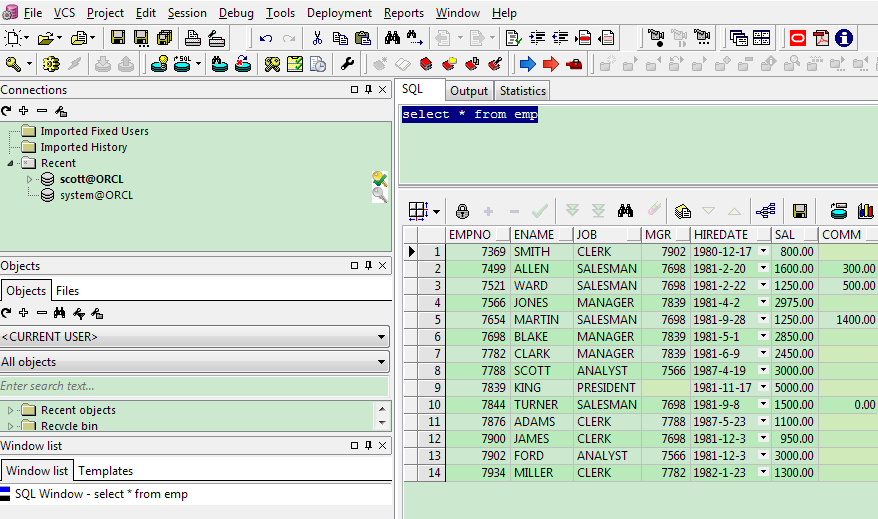
Task: Click the Oracle red logo icon
Action: (x=797, y=38)
